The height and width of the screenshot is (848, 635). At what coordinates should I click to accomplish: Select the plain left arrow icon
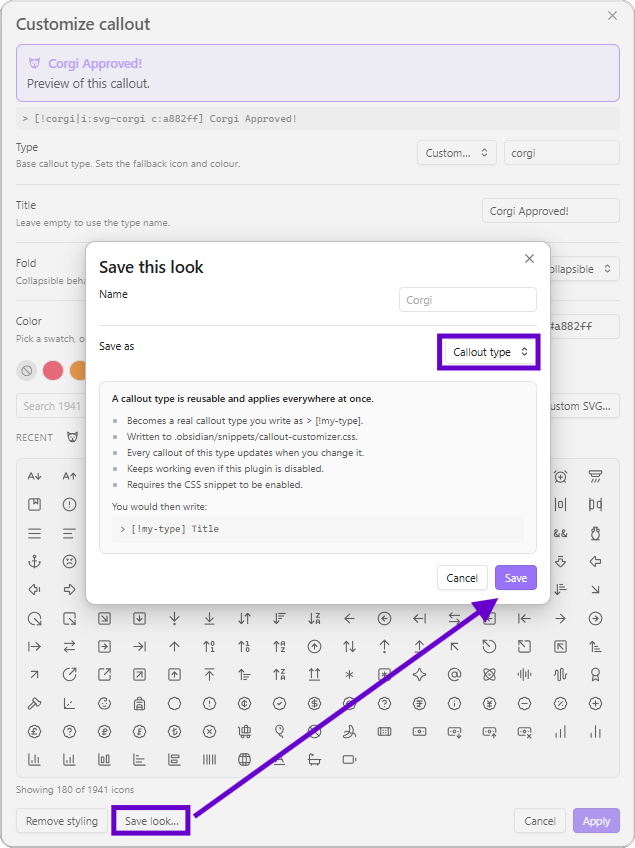[349, 618]
